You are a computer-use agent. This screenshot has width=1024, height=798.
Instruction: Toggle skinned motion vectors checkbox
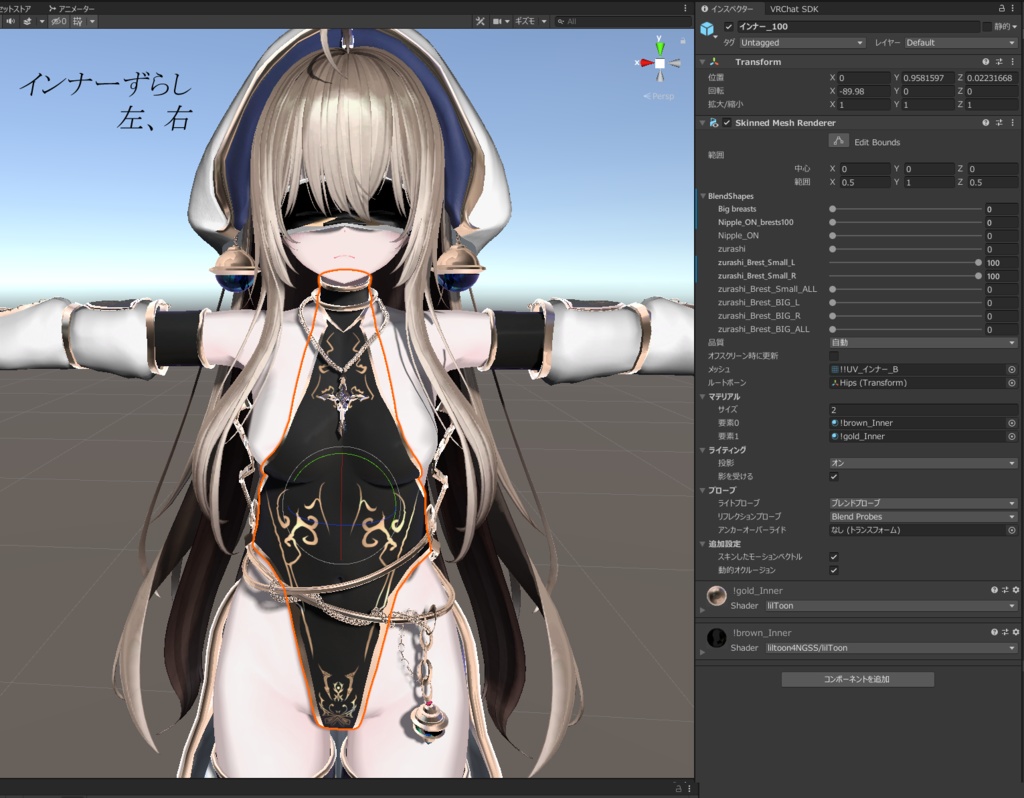click(x=834, y=556)
